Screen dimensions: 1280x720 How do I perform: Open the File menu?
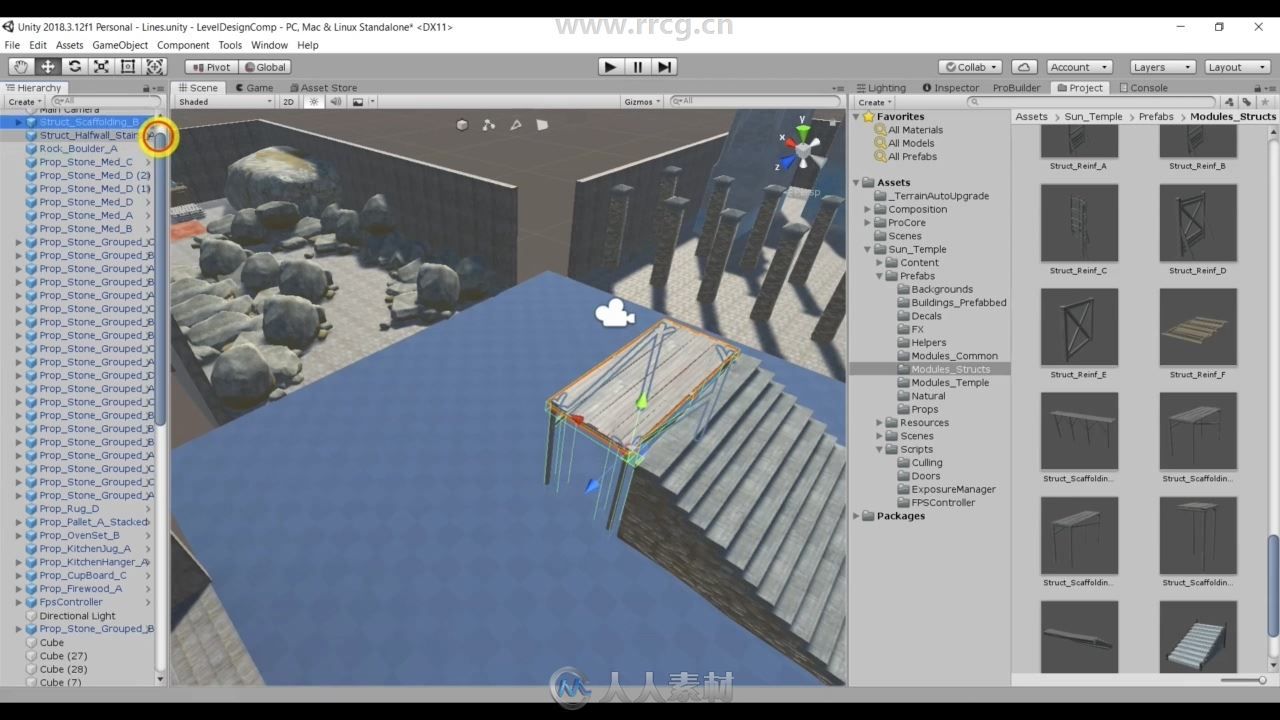(12, 45)
